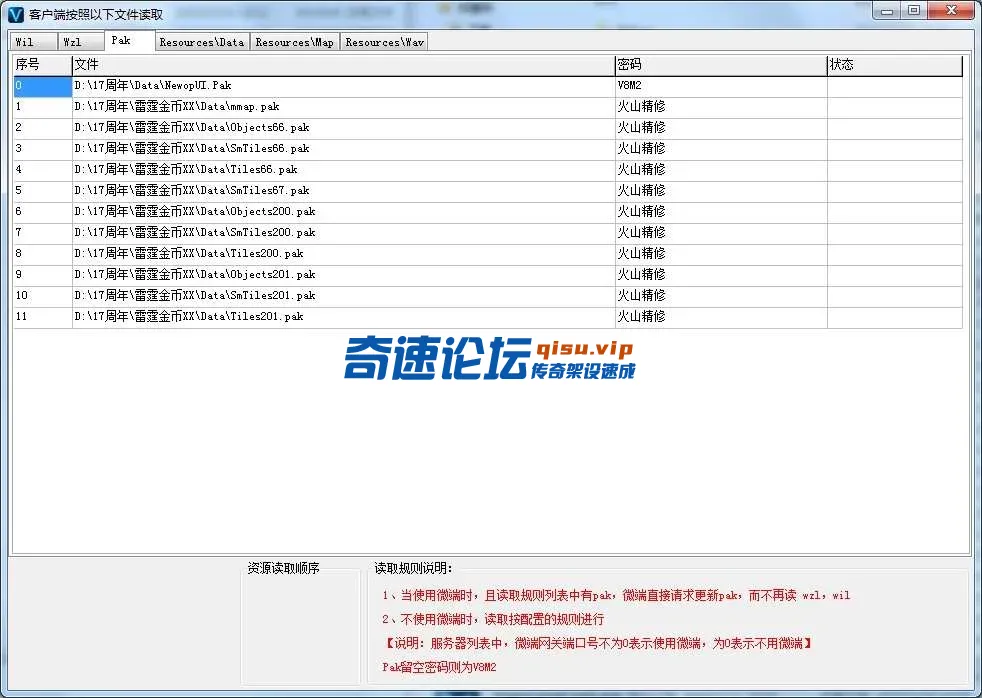Switch to the Wil tab
Screen dimensions: 982x698
34,42
